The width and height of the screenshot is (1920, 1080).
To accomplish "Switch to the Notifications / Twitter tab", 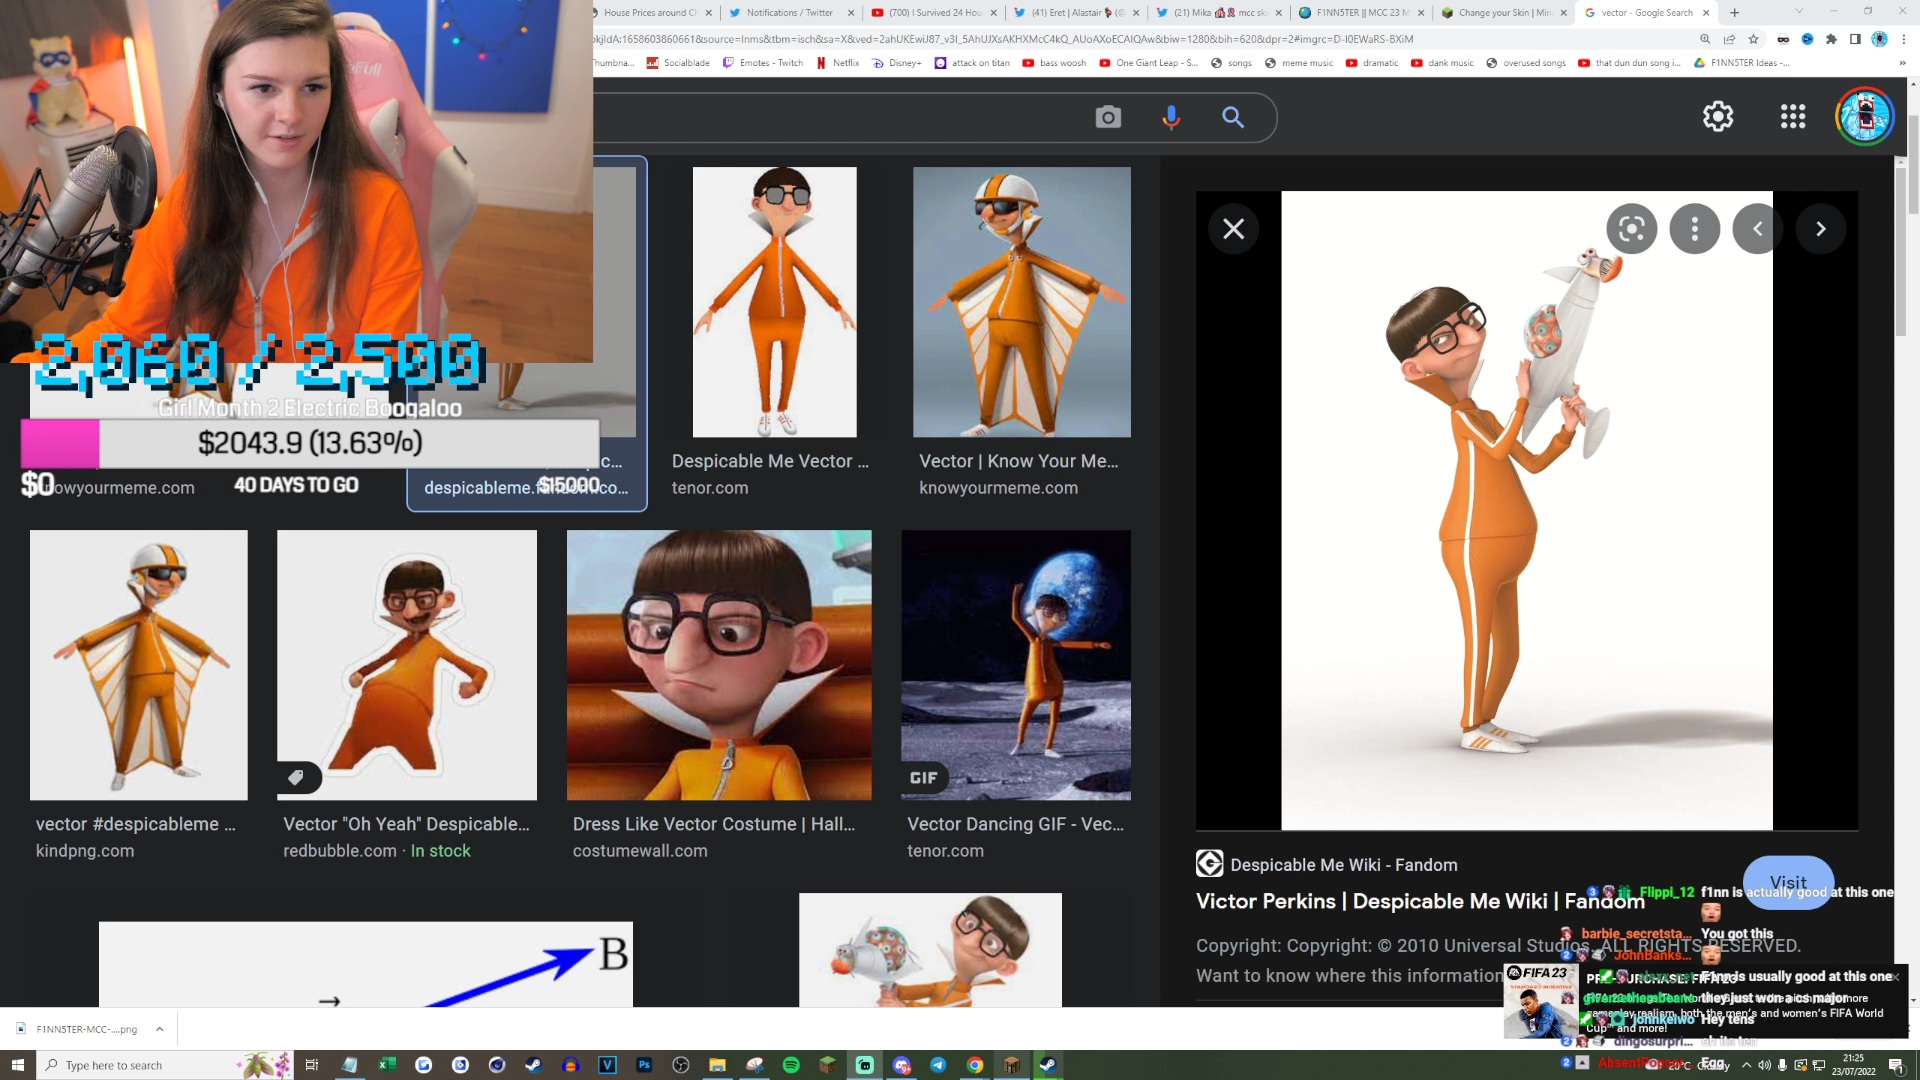I will (x=790, y=13).
